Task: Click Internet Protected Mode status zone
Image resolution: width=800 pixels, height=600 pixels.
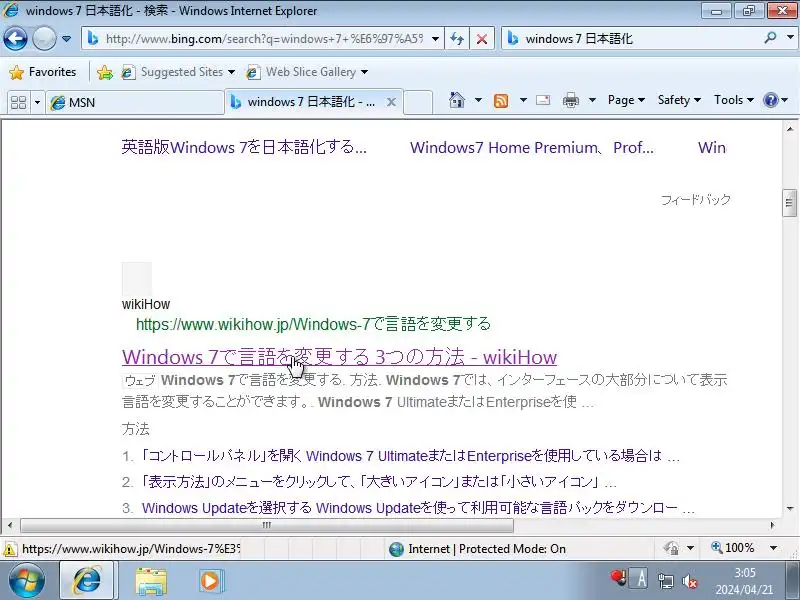Action: pos(478,549)
